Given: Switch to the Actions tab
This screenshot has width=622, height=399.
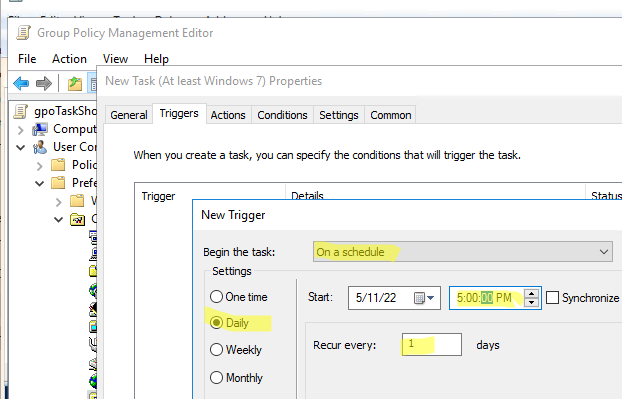Looking at the screenshot, I should [228, 115].
